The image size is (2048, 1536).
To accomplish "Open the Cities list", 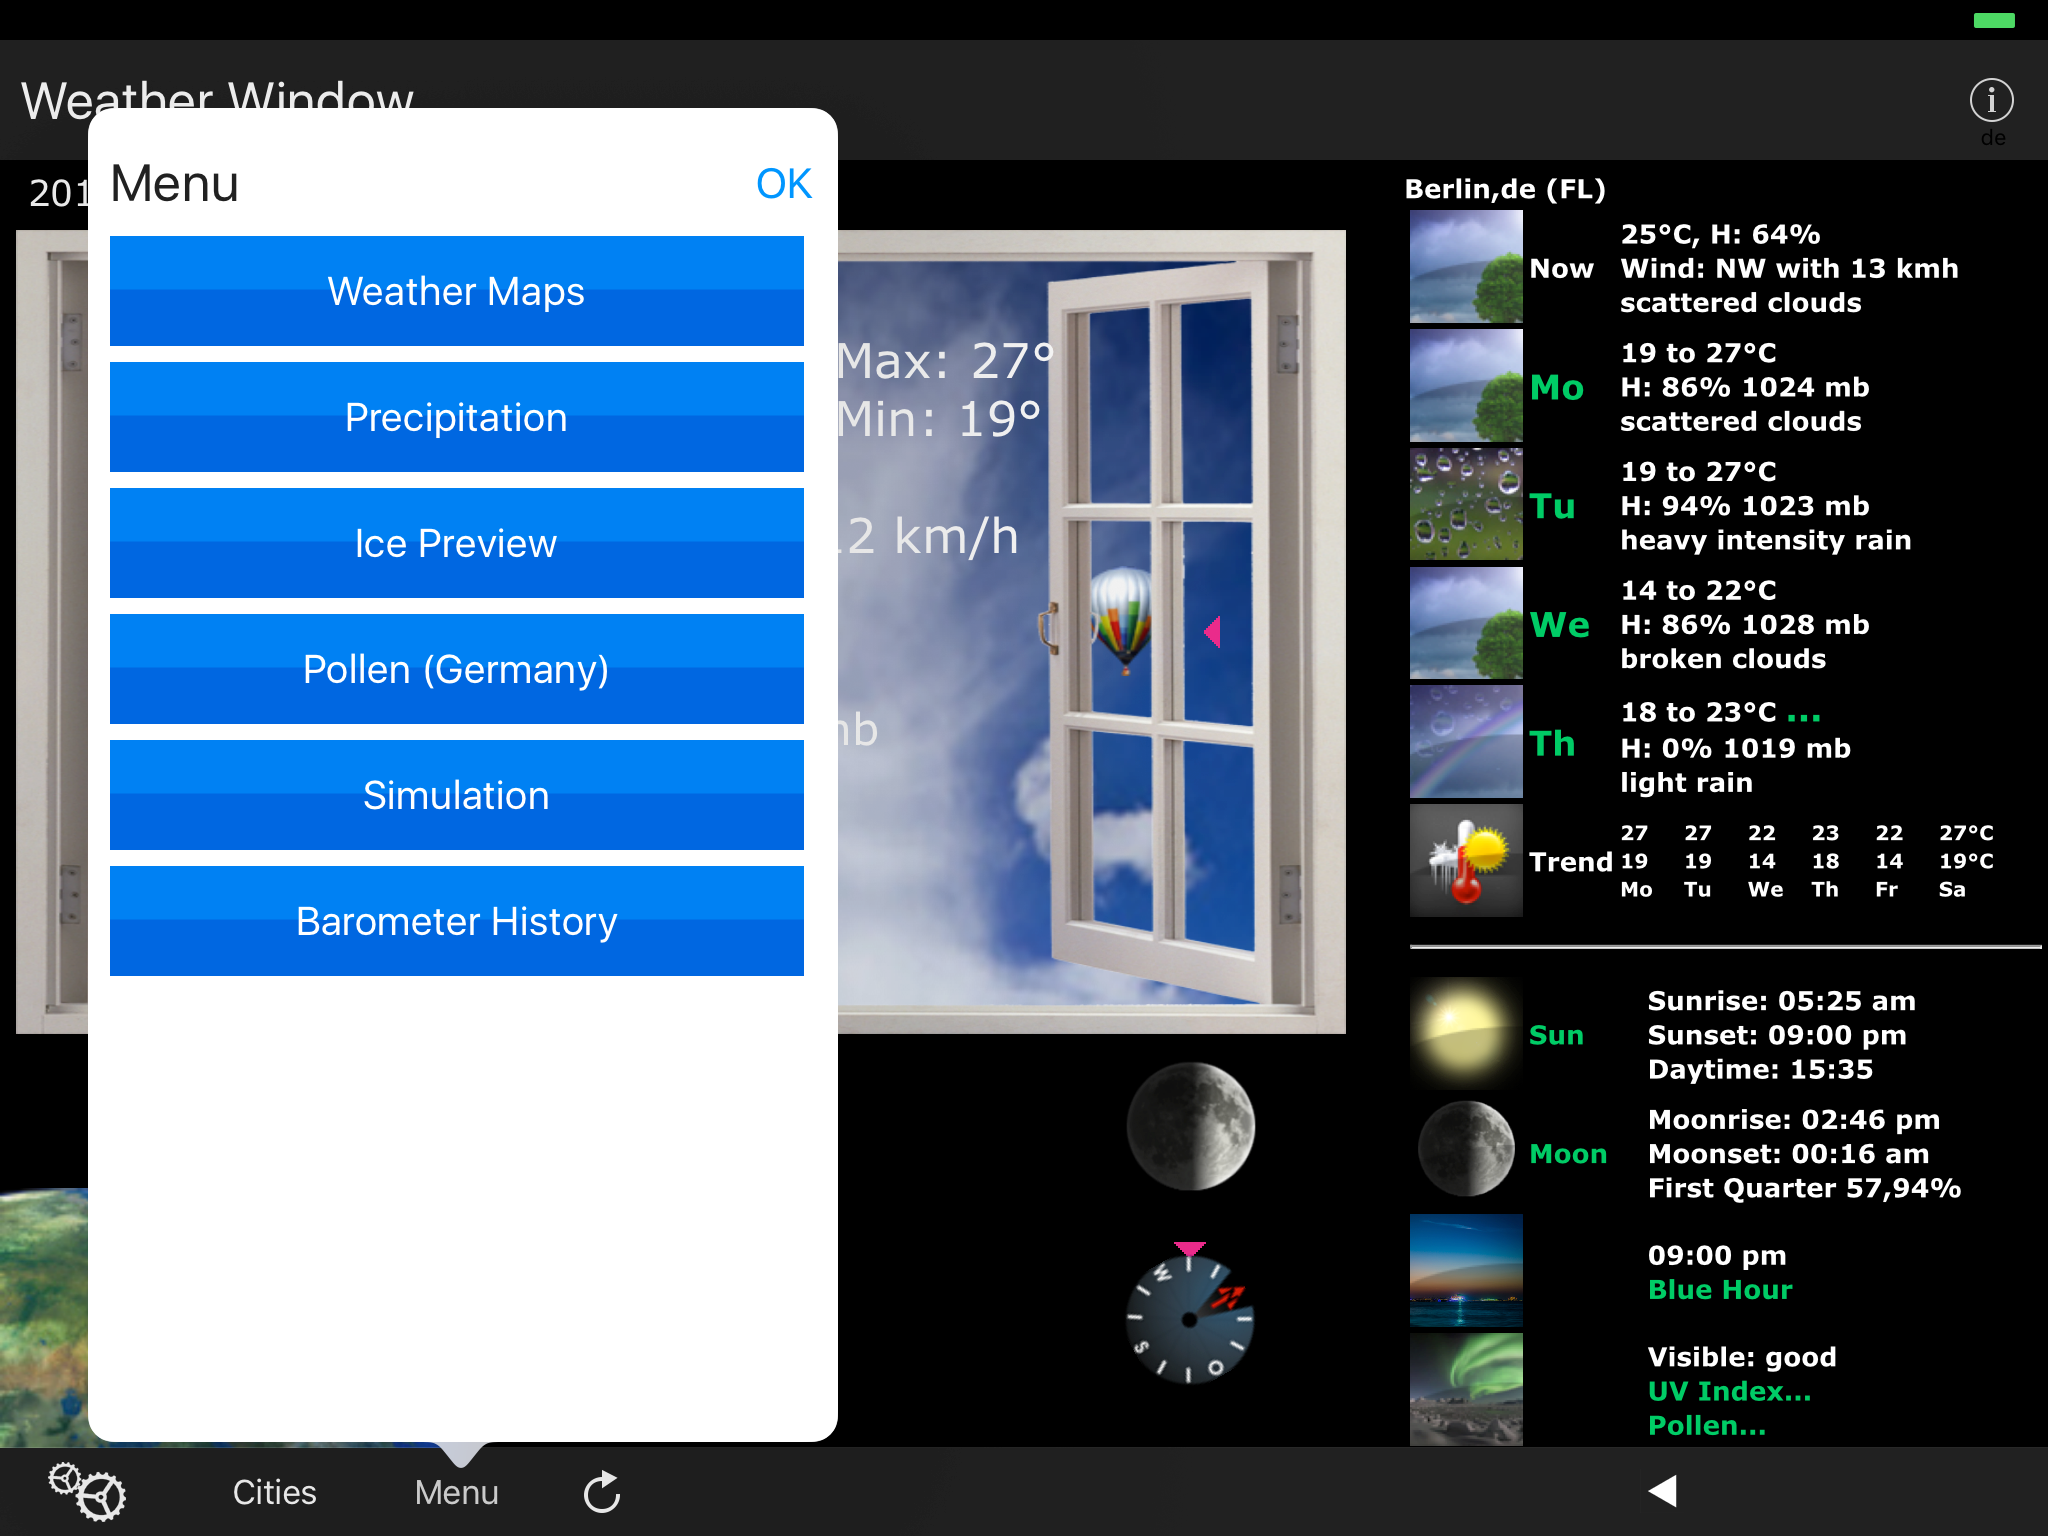I will 274,1492.
